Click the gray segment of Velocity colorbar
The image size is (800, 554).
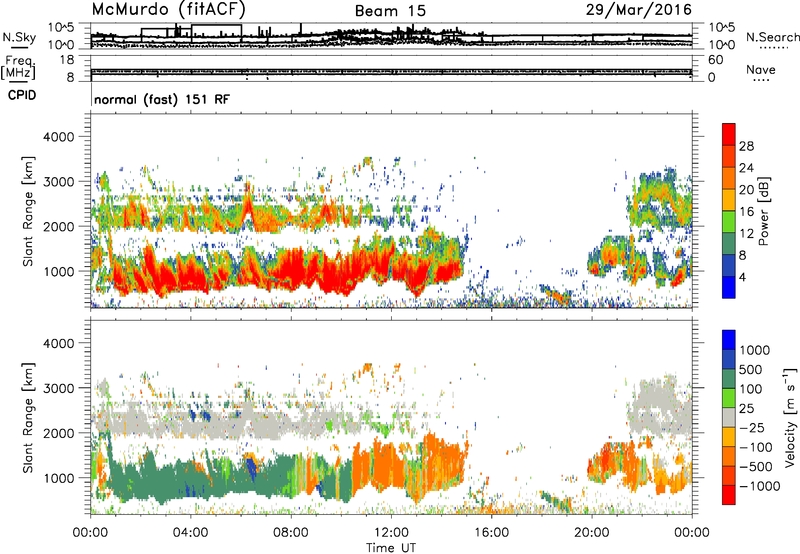tap(729, 417)
